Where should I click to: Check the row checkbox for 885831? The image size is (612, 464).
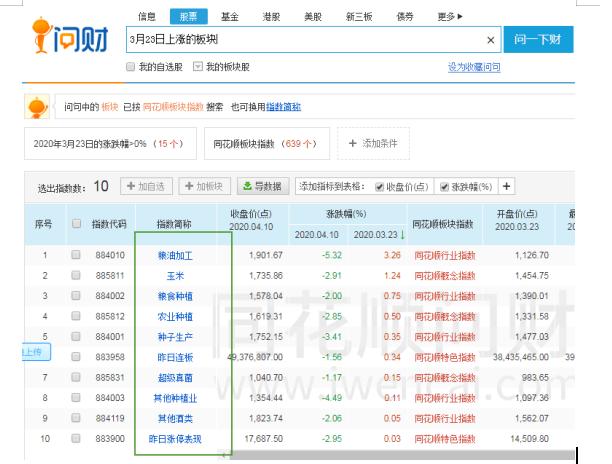(x=76, y=377)
